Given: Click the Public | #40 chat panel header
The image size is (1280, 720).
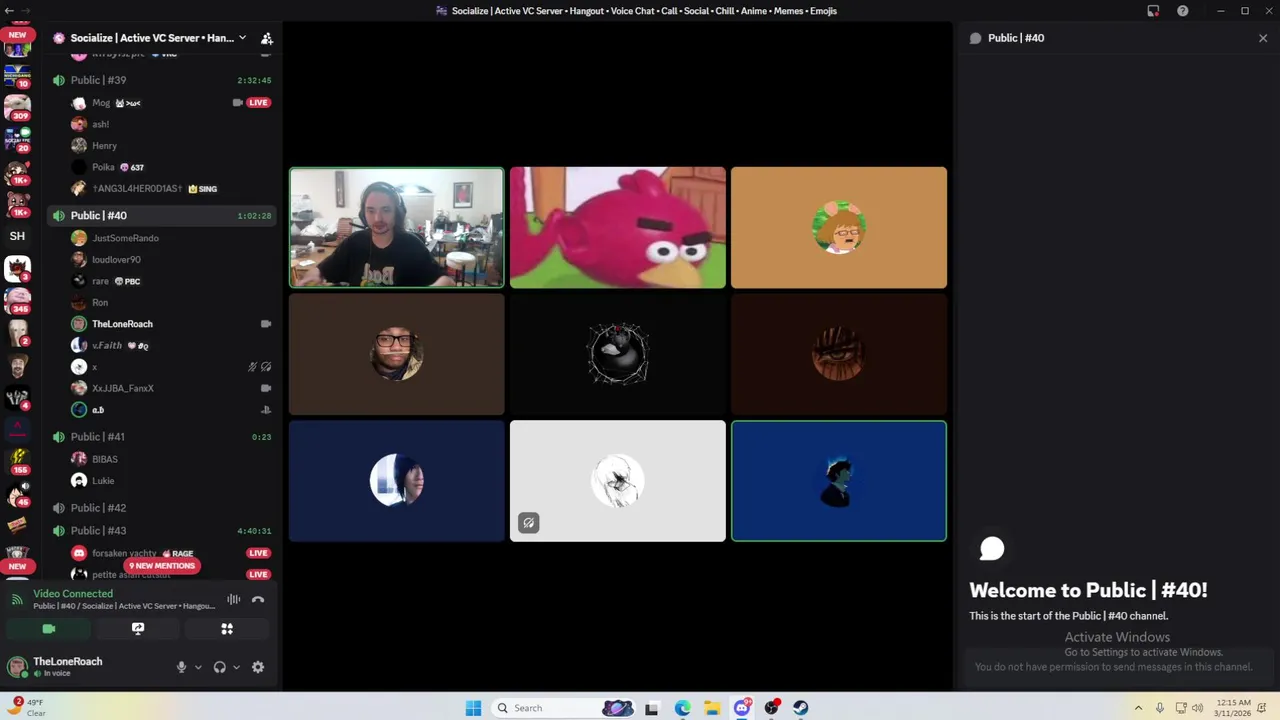Looking at the screenshot, I should click(x=1016, y=38).
